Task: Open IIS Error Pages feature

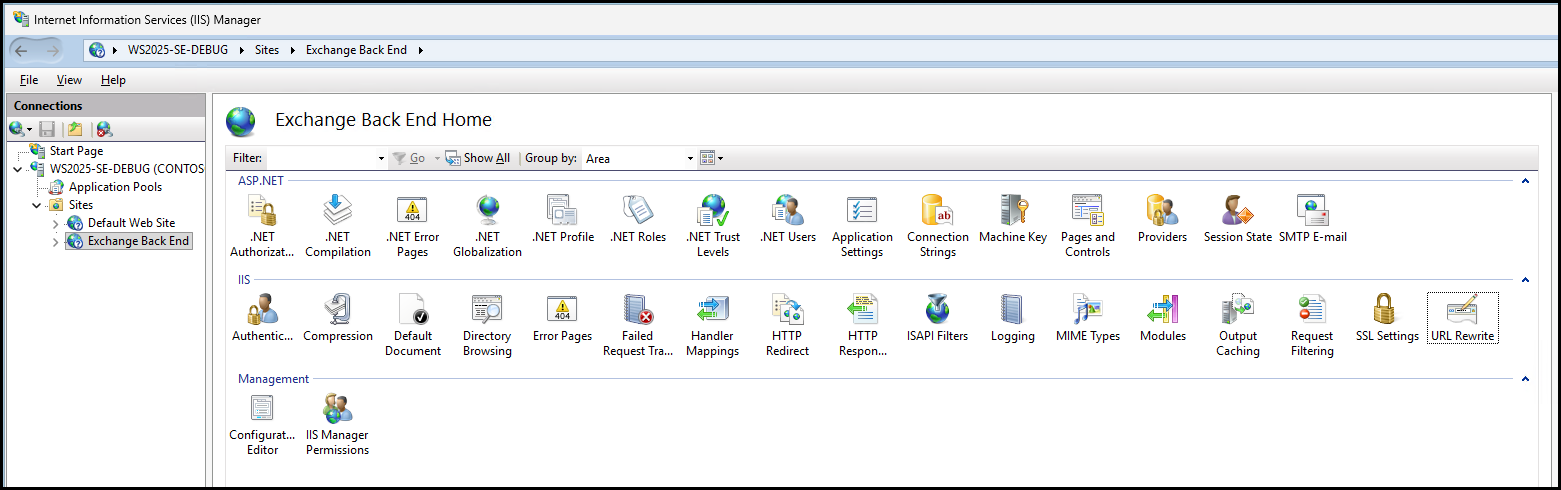Action: click(x=563, y=318)
